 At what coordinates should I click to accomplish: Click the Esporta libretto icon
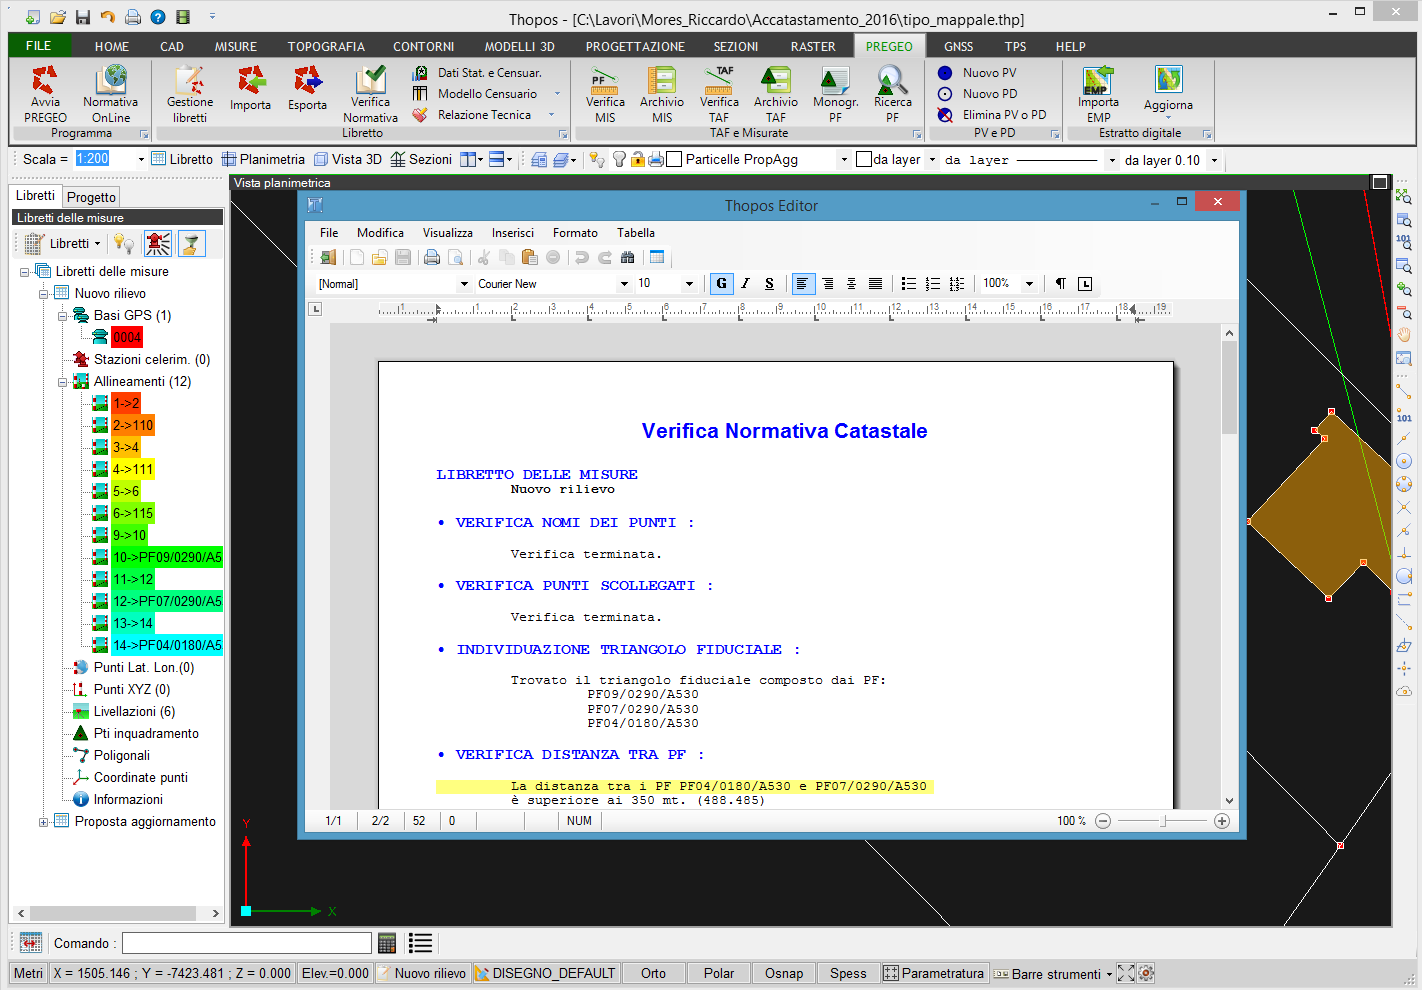(307, 88)
